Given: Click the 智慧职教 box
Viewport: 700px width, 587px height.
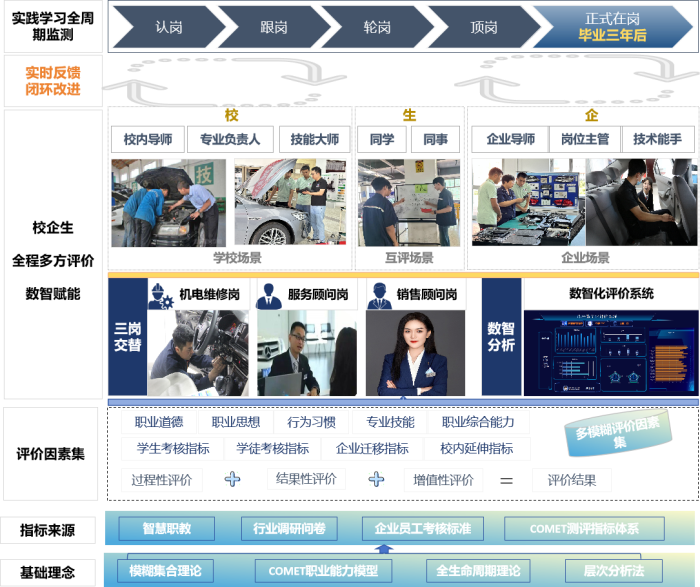Looking at the screenshot, I should (166, 528).
